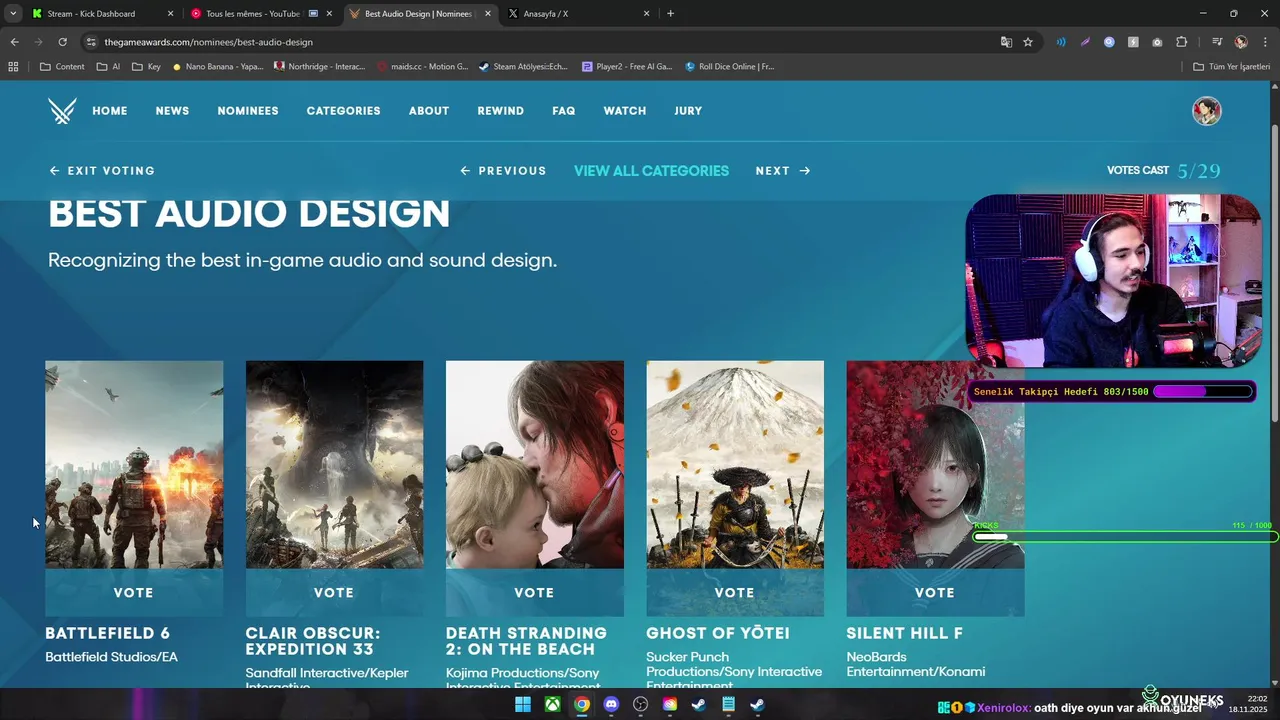
Task: Open the Content bookmarks folder
Action: tap(62, 67)
